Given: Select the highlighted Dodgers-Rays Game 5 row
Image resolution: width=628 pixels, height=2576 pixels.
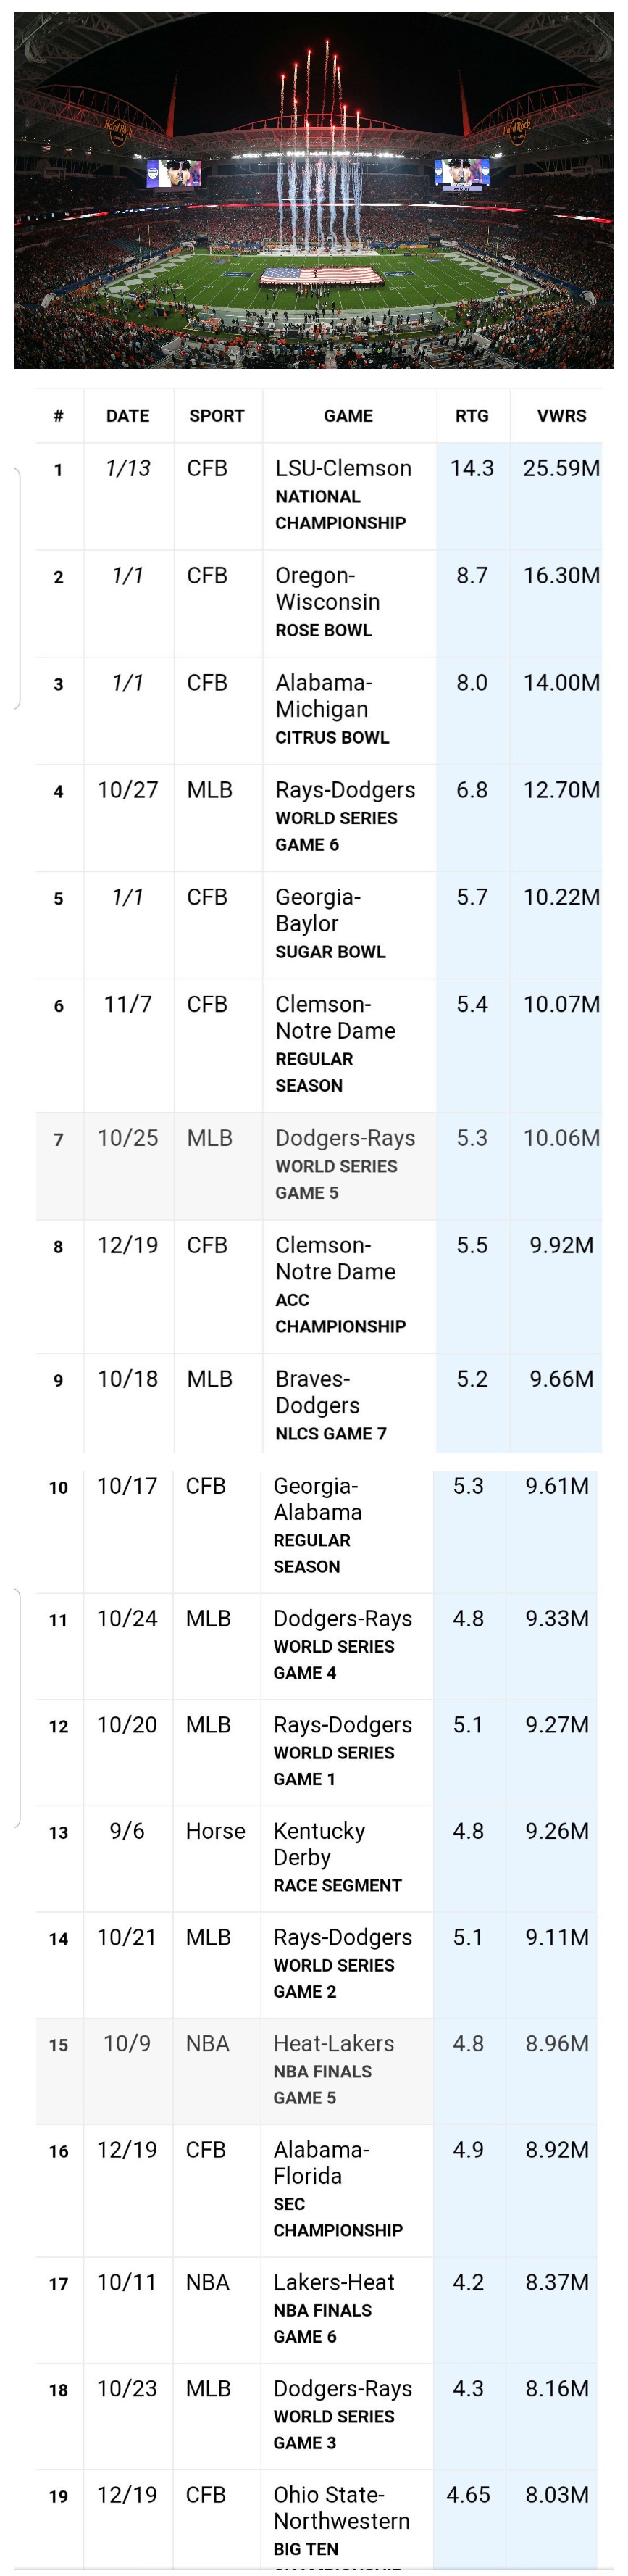Looking at the screenshot, I should 345,1164.
